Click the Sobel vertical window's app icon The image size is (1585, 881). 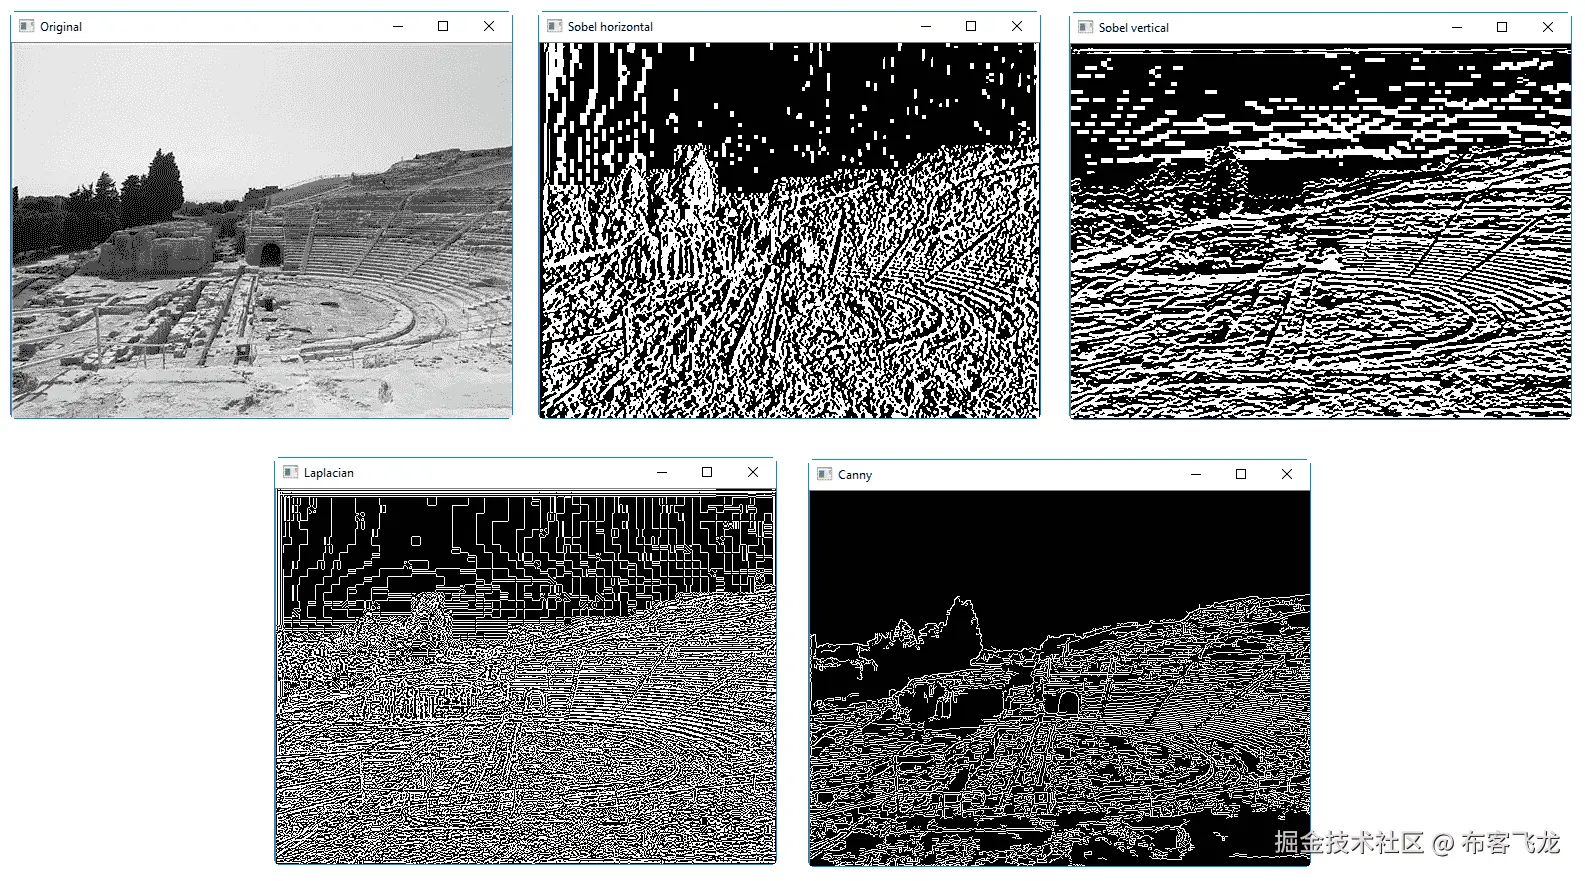coord(1085,27)
